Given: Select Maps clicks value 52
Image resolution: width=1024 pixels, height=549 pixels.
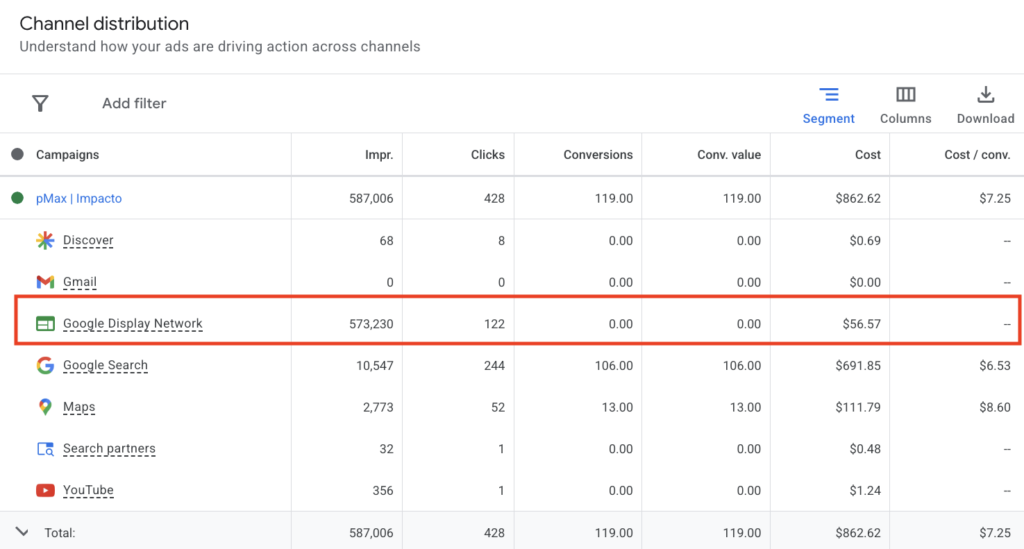Looking at the screenshot, I should pyautogui.click(x=498, y=407).
